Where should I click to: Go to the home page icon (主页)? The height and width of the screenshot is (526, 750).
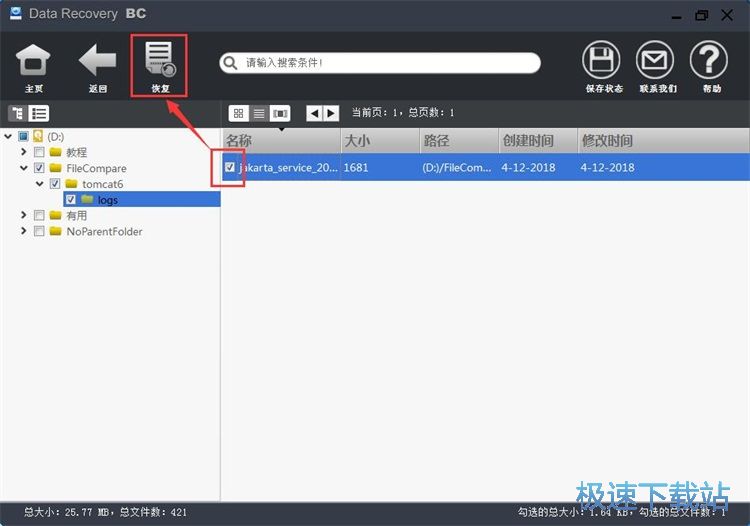(33, 60)
